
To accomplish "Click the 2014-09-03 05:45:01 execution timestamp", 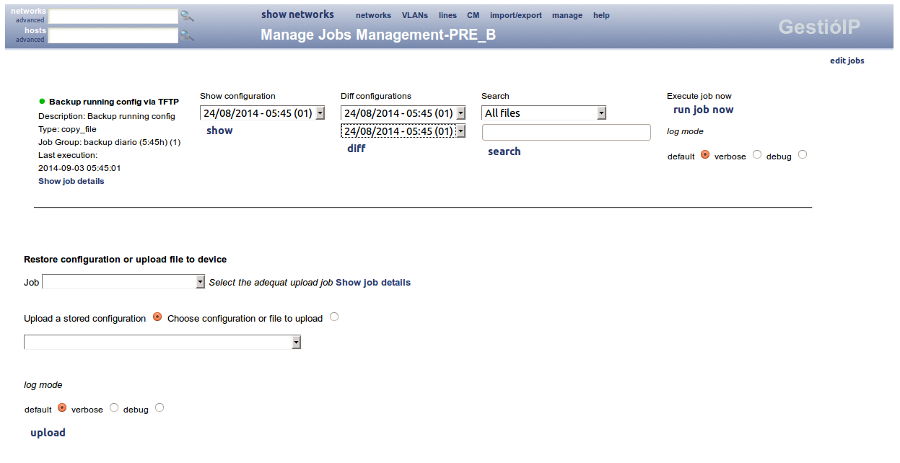I will 79,169.
